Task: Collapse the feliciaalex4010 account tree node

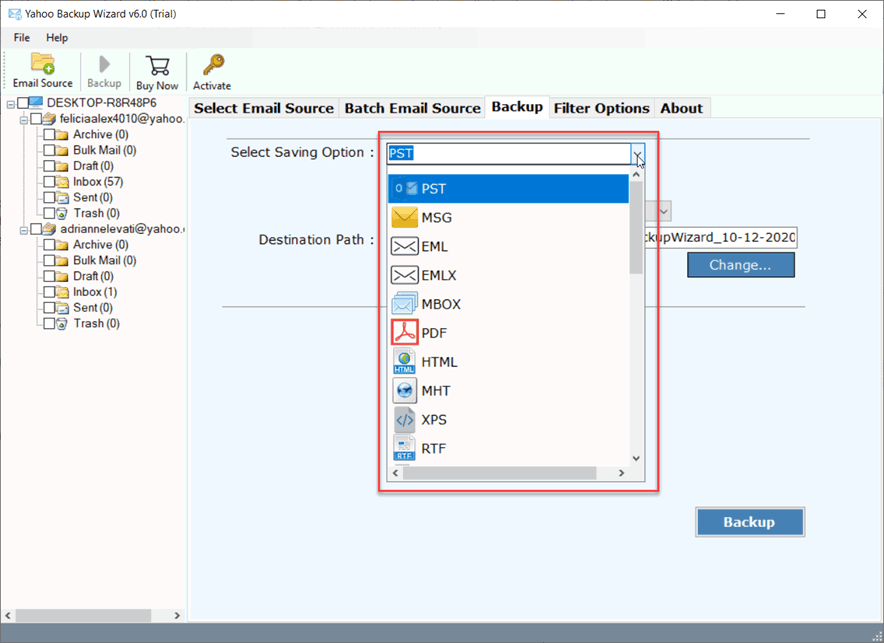Action: pyautogui.click(x=24, y=119)
